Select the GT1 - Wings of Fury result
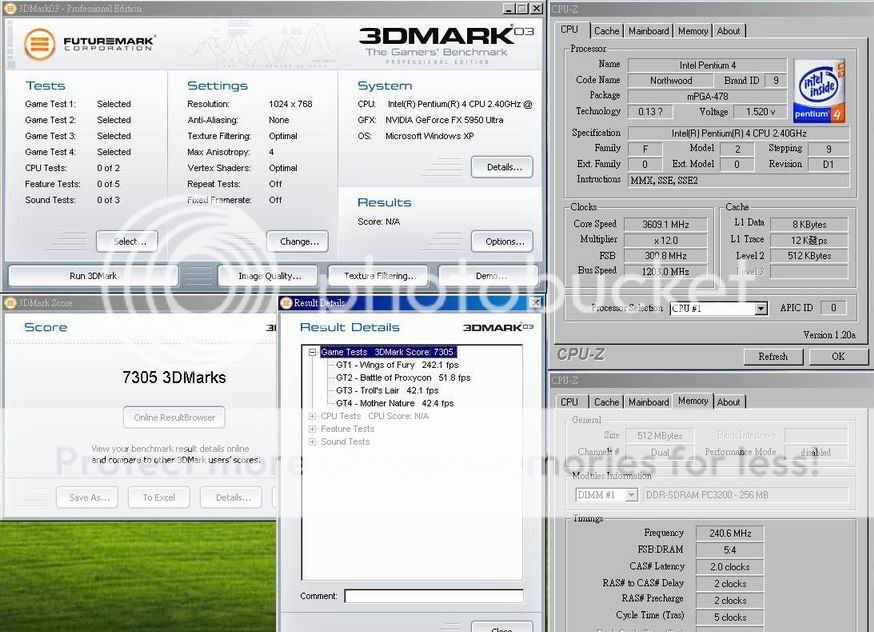874x632 pixels. point(389,365)
